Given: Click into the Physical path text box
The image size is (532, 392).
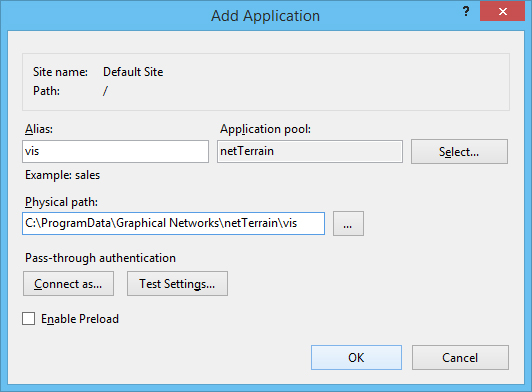Looking at the screenshot, I should click(x=173, y=223).
